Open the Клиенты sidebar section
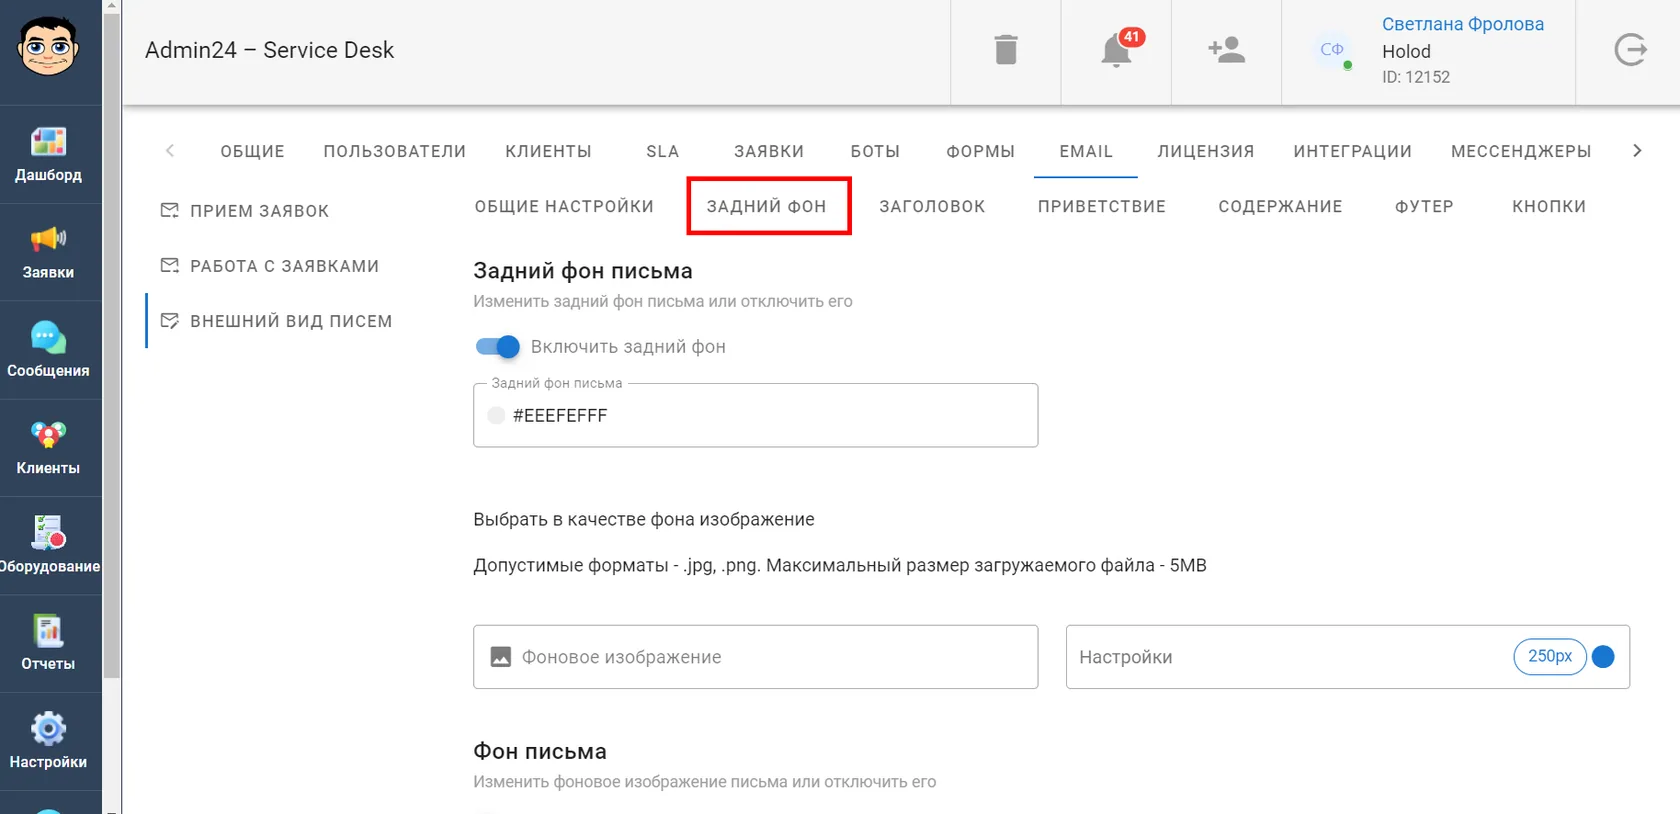 click(49, 448)
